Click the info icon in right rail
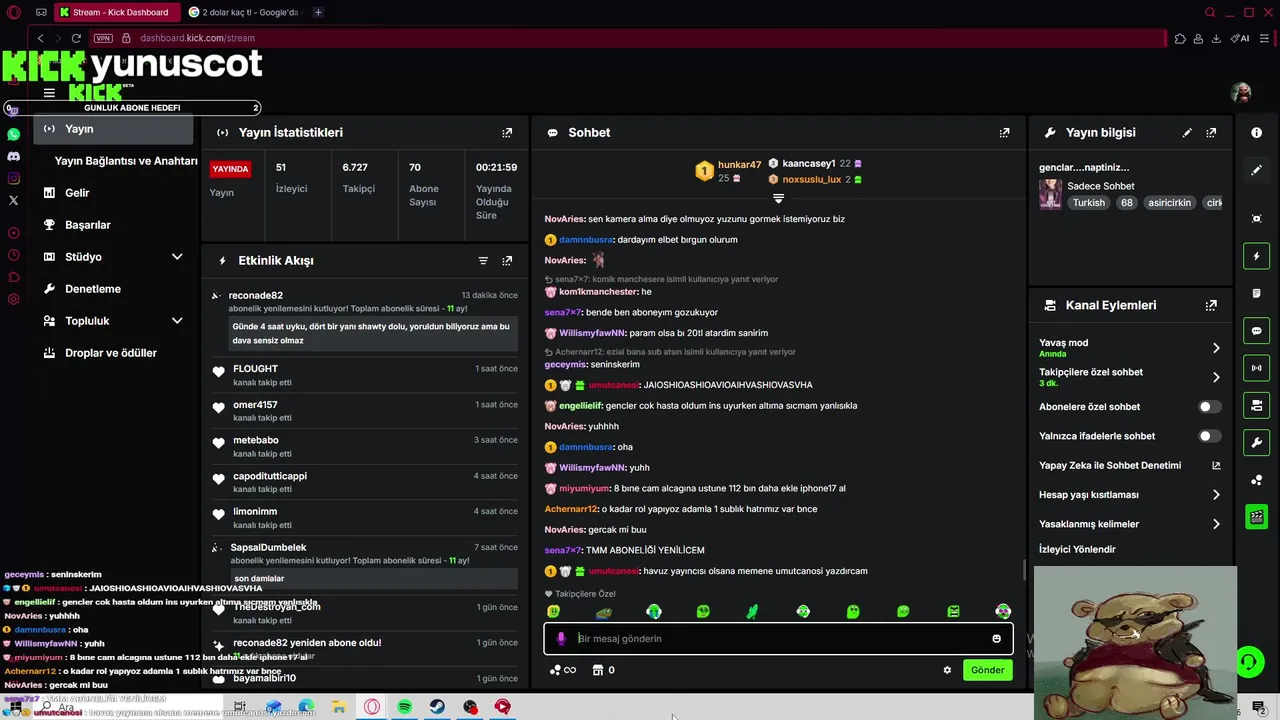Image resolution: width=1280 pixels, height=720 pixels. [x=1257, y=133]
